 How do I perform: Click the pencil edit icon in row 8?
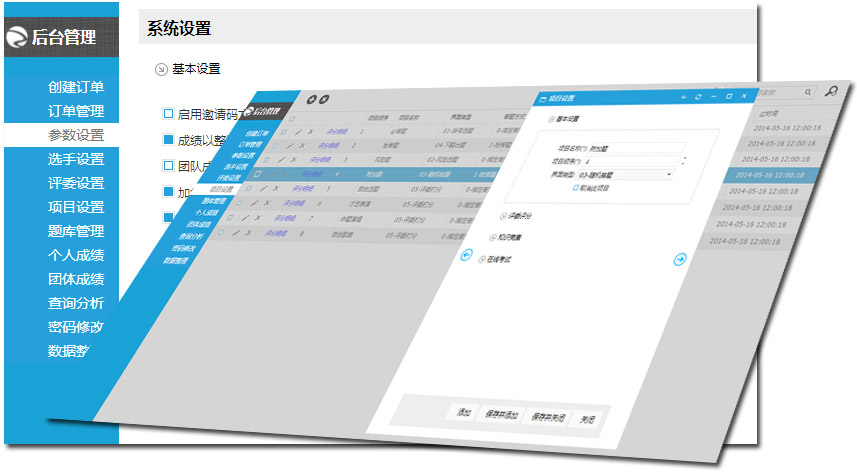(236, 233)
